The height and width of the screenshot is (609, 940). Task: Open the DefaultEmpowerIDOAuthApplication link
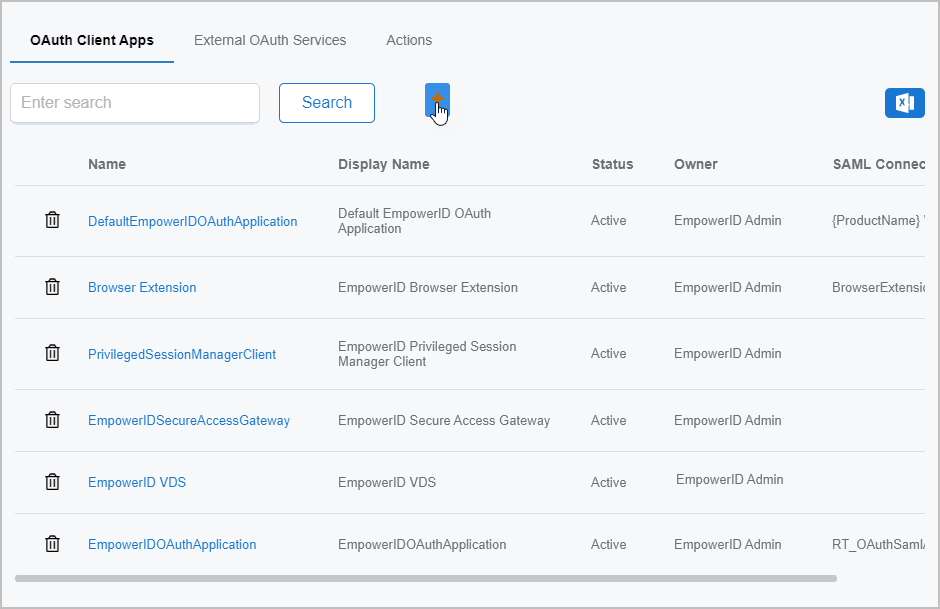point(192,222)
